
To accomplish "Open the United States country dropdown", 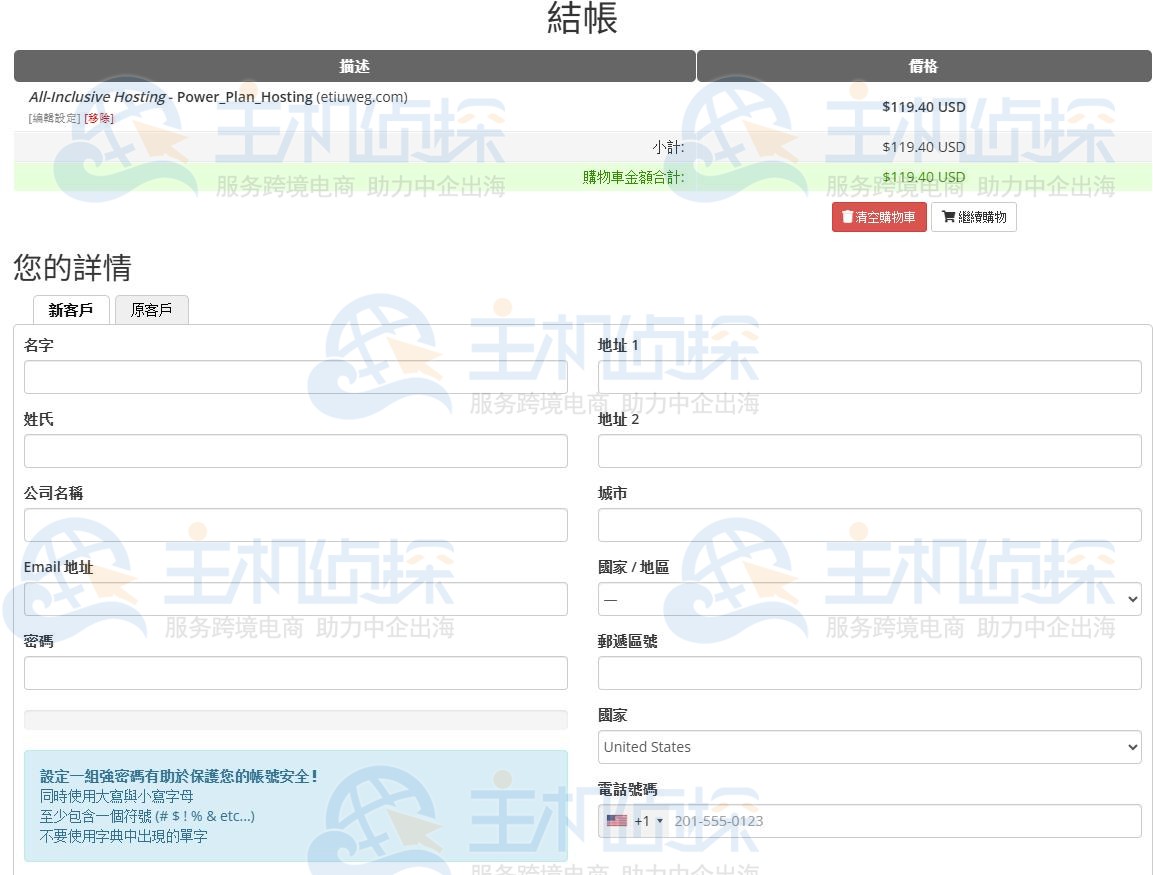I will 868,746.
